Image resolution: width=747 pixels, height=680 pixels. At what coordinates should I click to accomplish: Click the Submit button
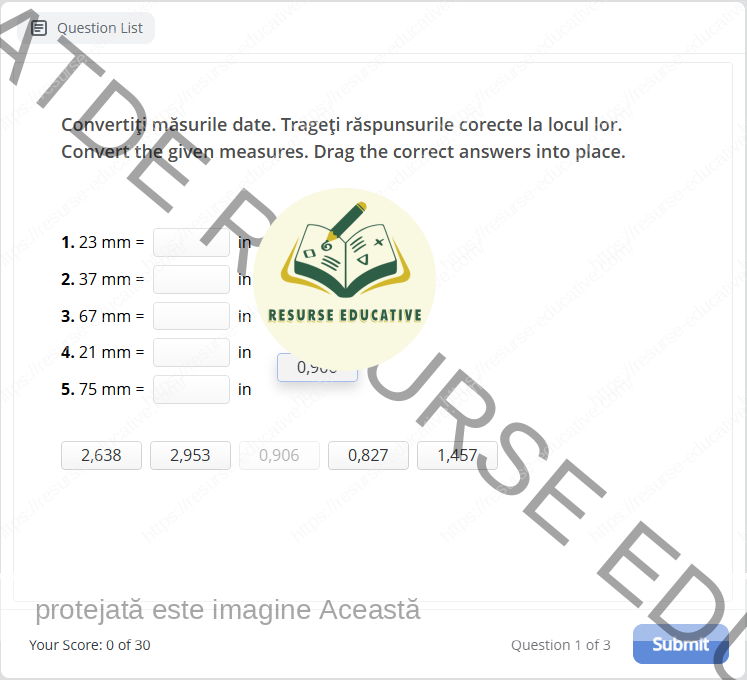pos(680,644)
